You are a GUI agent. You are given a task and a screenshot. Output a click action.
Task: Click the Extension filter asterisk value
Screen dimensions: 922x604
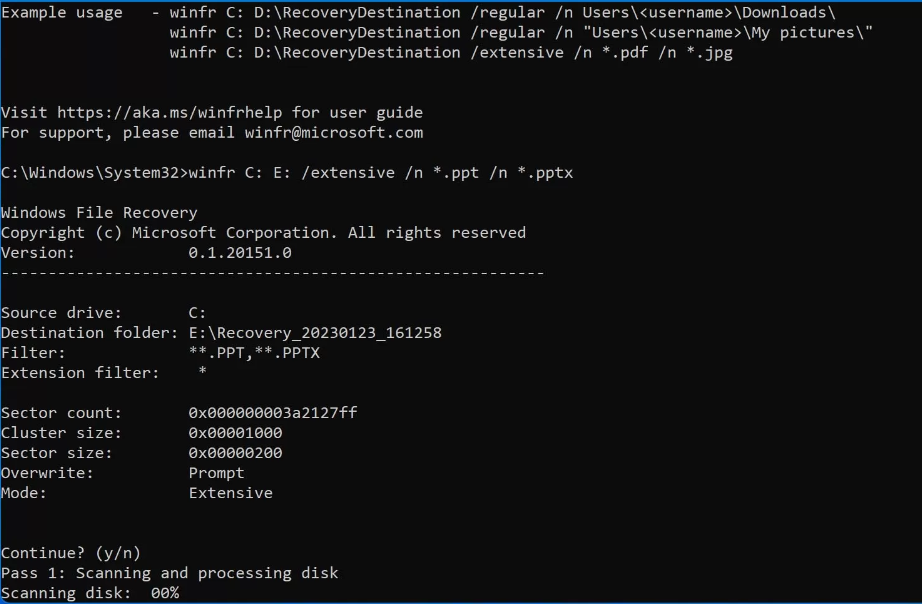click(202, 373)
